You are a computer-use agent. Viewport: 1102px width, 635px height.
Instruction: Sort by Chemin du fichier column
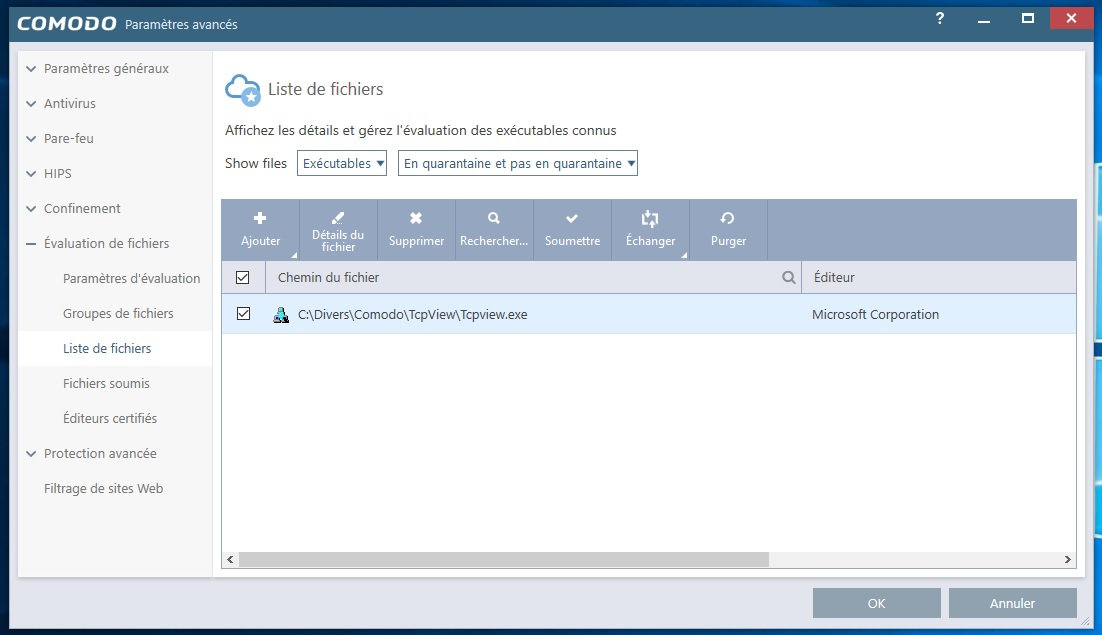(328, 277)
